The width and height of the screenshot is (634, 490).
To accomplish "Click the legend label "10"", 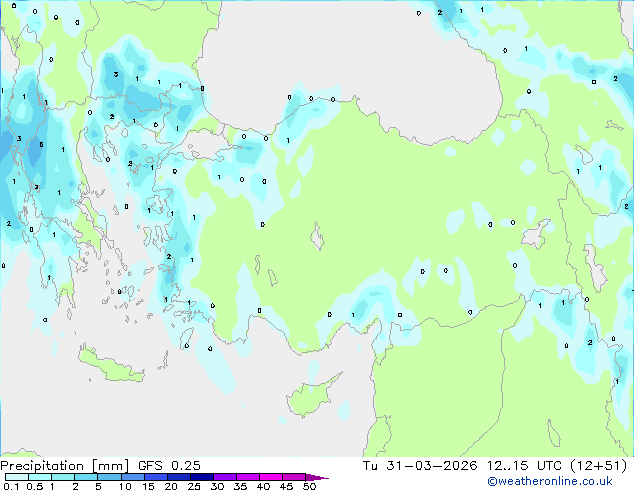I will tap(125, 486).
